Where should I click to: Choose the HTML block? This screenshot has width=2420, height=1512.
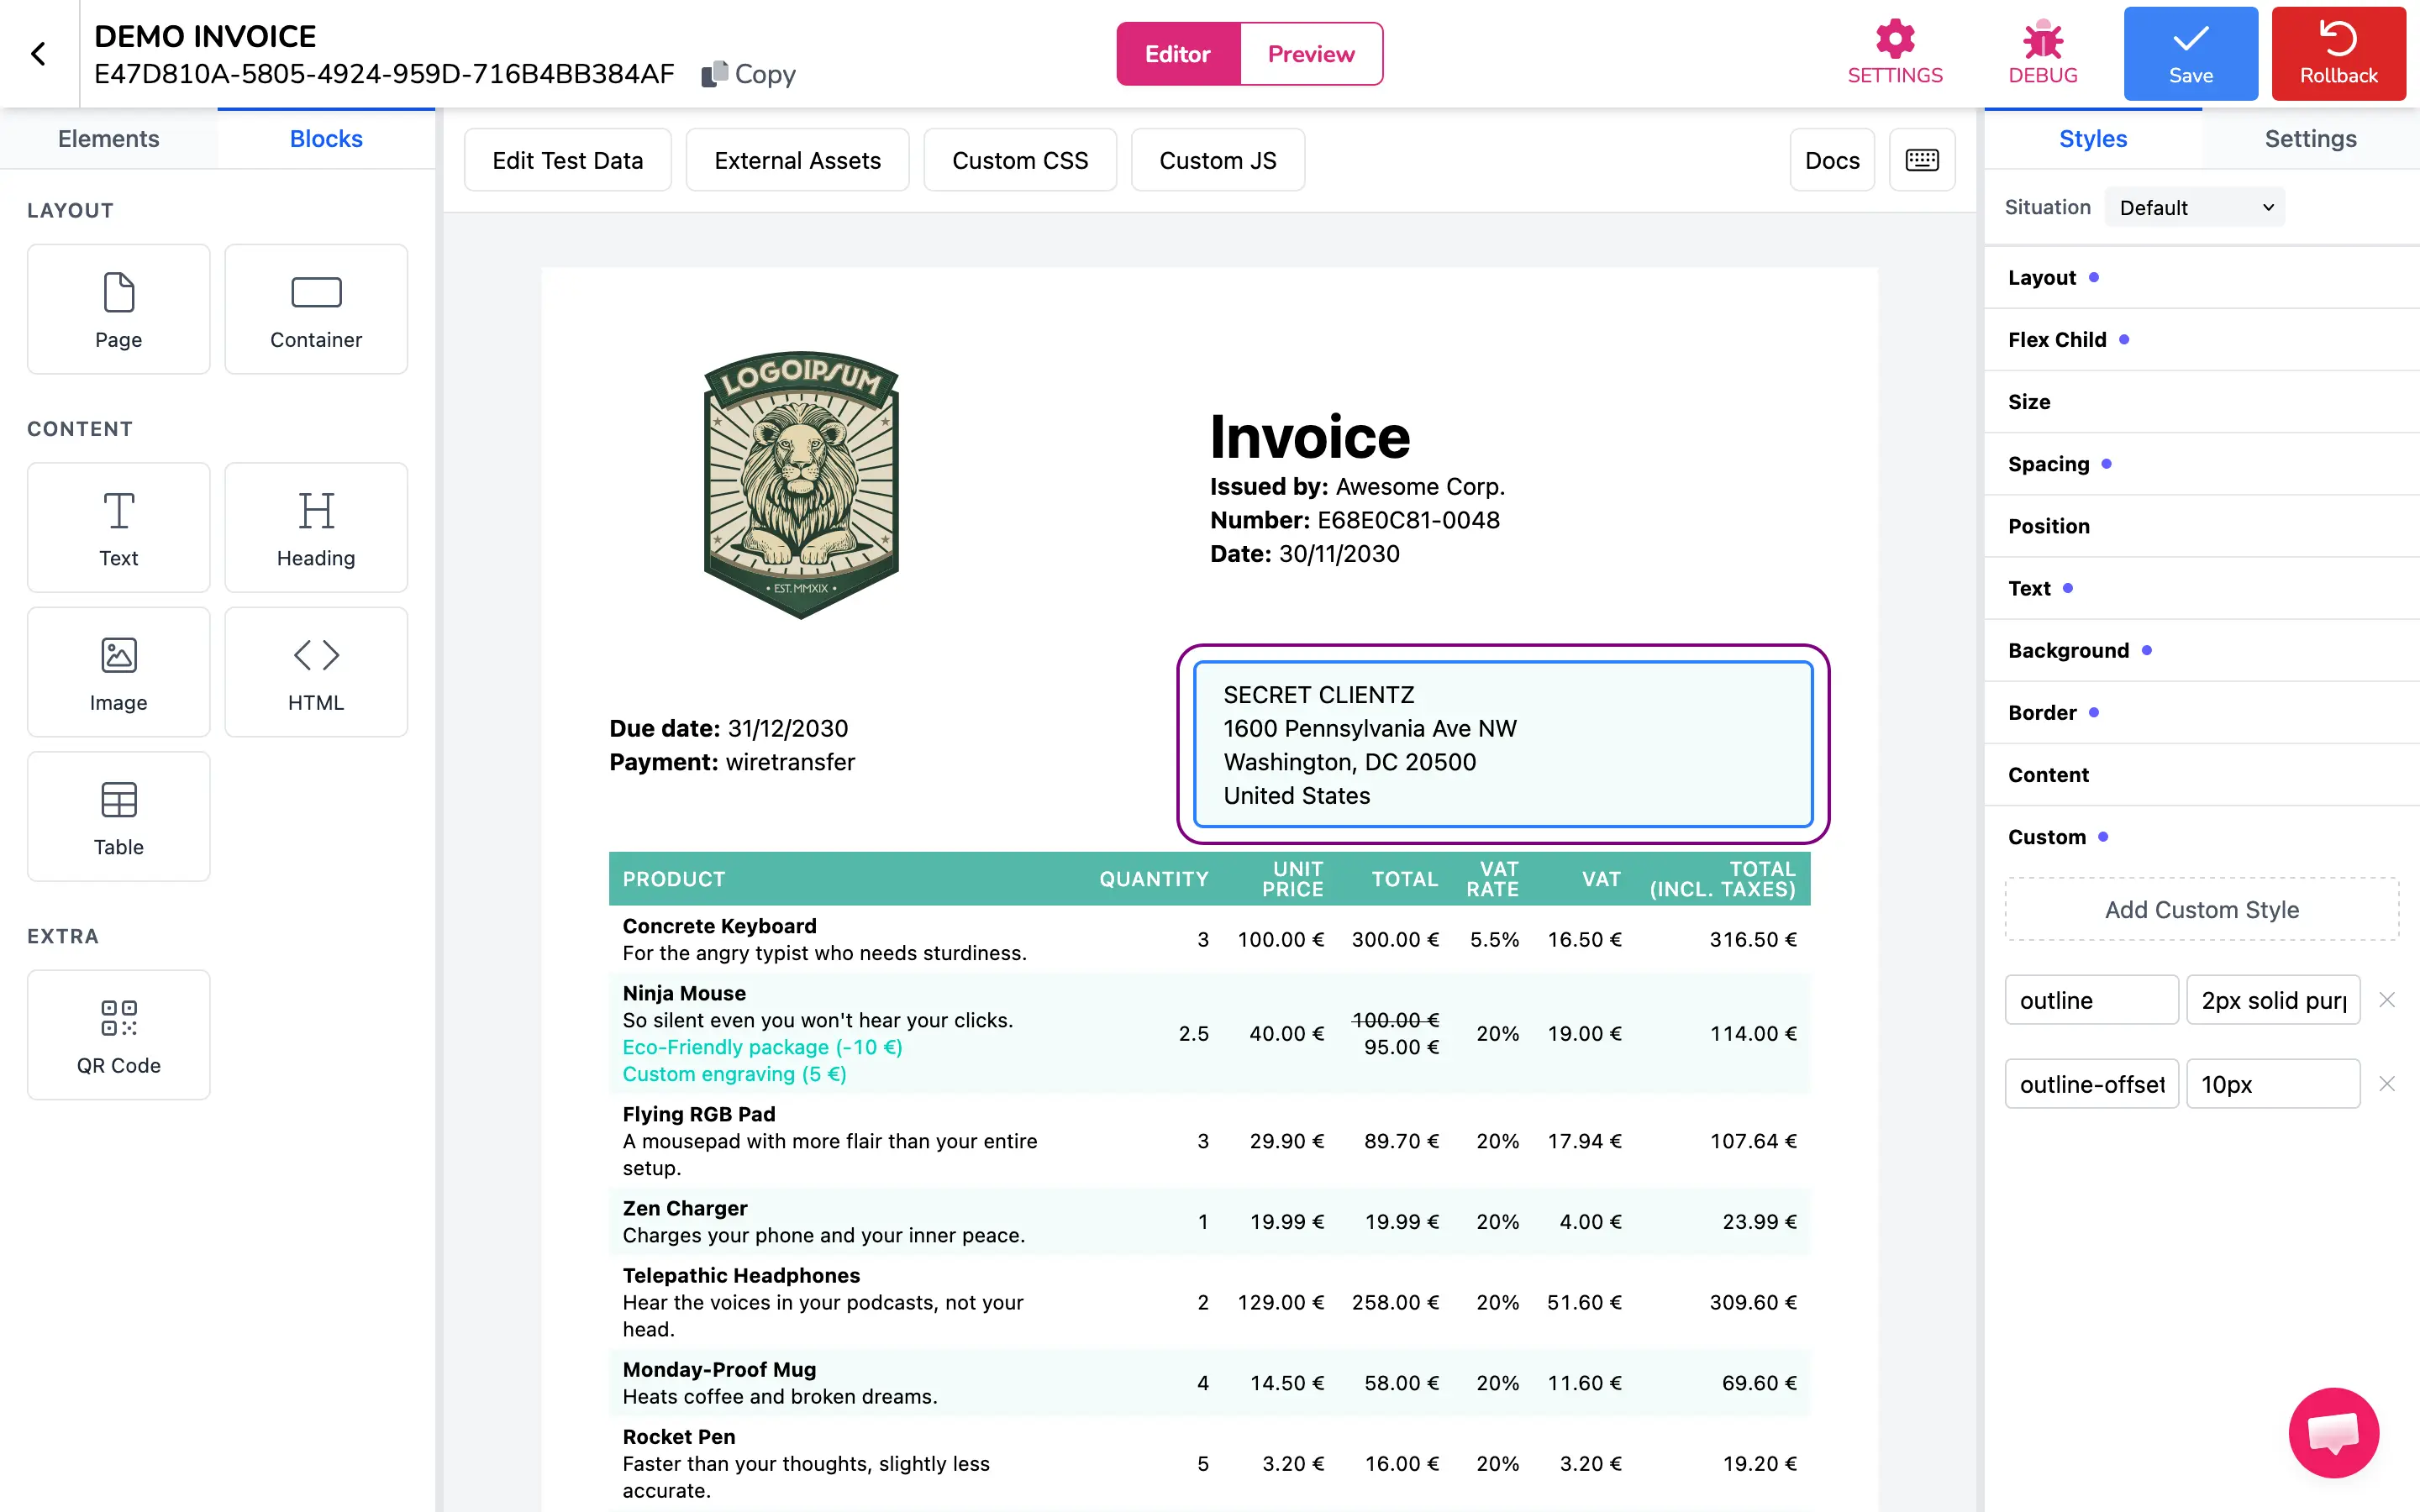[316, 672]
